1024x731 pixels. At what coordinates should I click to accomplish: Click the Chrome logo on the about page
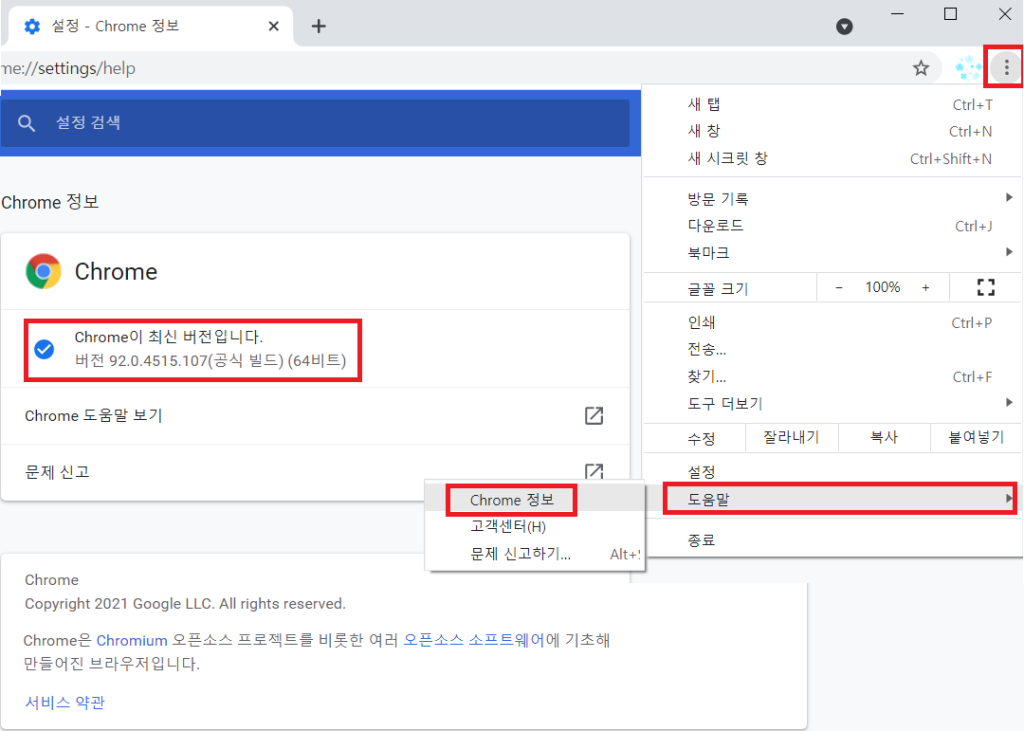(44, 271)
